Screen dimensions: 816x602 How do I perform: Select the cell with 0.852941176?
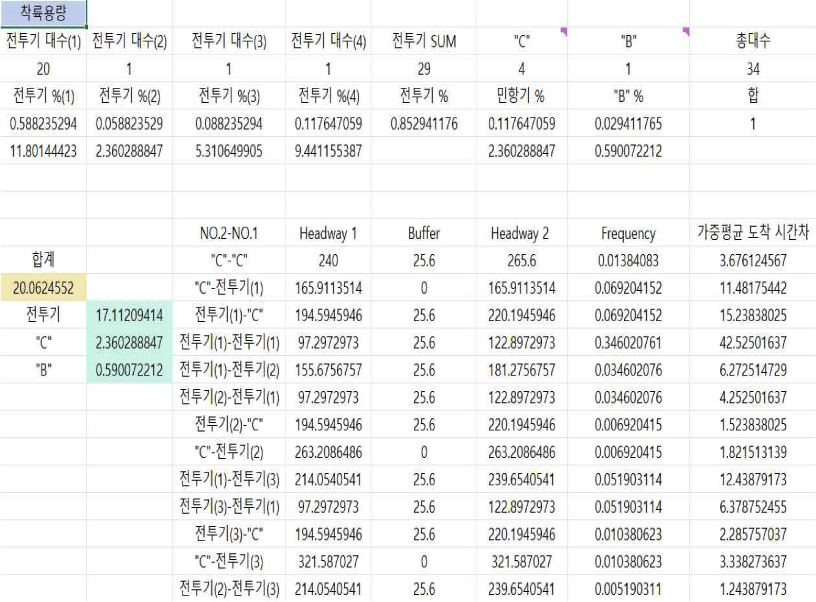pos(423,124)
